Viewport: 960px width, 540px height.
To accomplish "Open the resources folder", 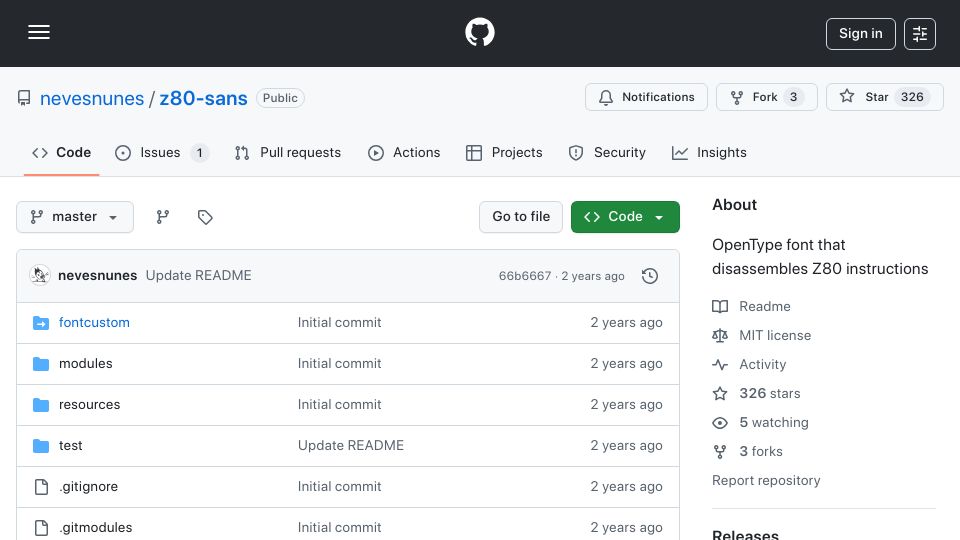I will click(89, 405).
